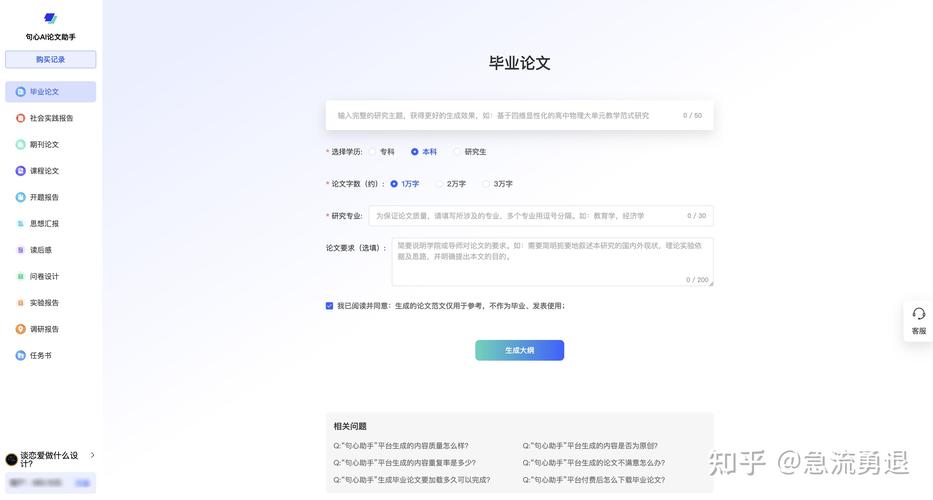The width and height of the screenshot is (933, 500).
Task: Click the 任务书 sidebar icon
Action: 20,355
